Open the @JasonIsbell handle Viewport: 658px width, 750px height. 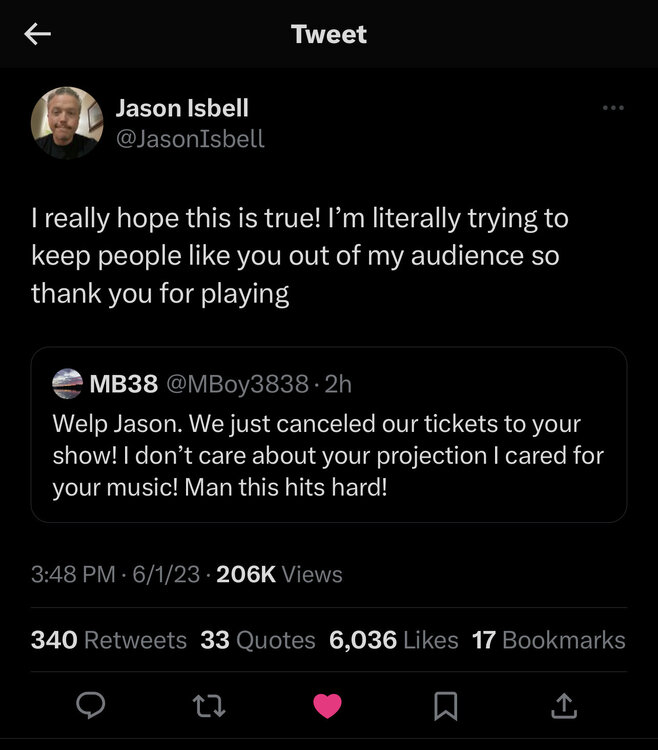[190, 139]
